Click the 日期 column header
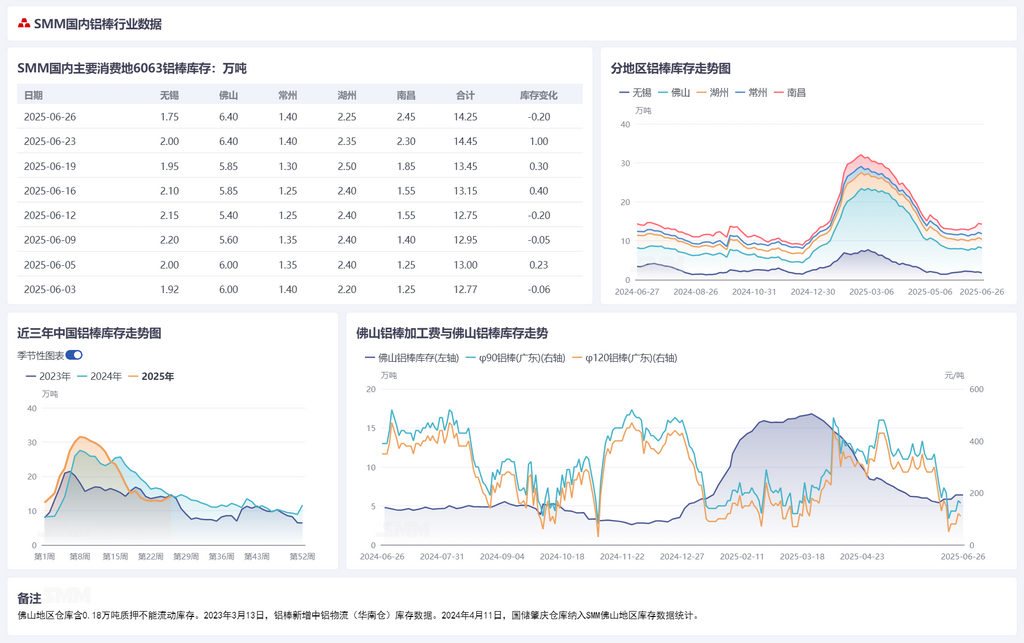1024x643 pixels. (x=33, y=95)
